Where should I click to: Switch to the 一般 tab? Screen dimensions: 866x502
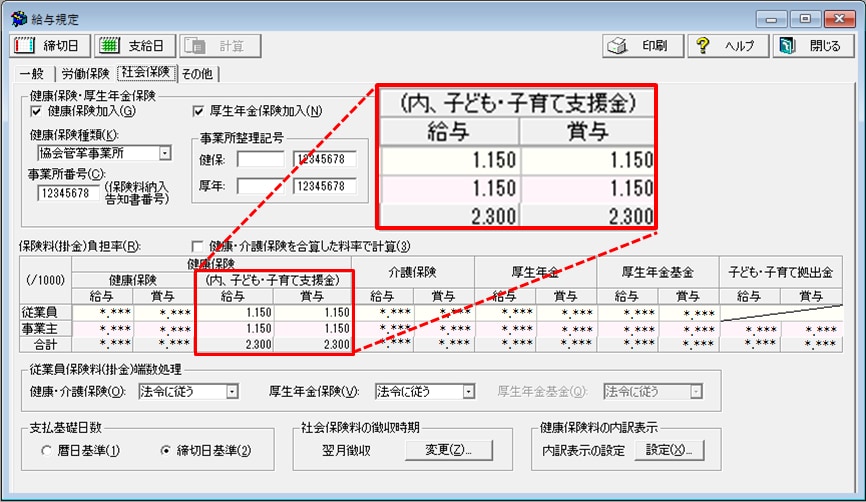tap(32, 73)
